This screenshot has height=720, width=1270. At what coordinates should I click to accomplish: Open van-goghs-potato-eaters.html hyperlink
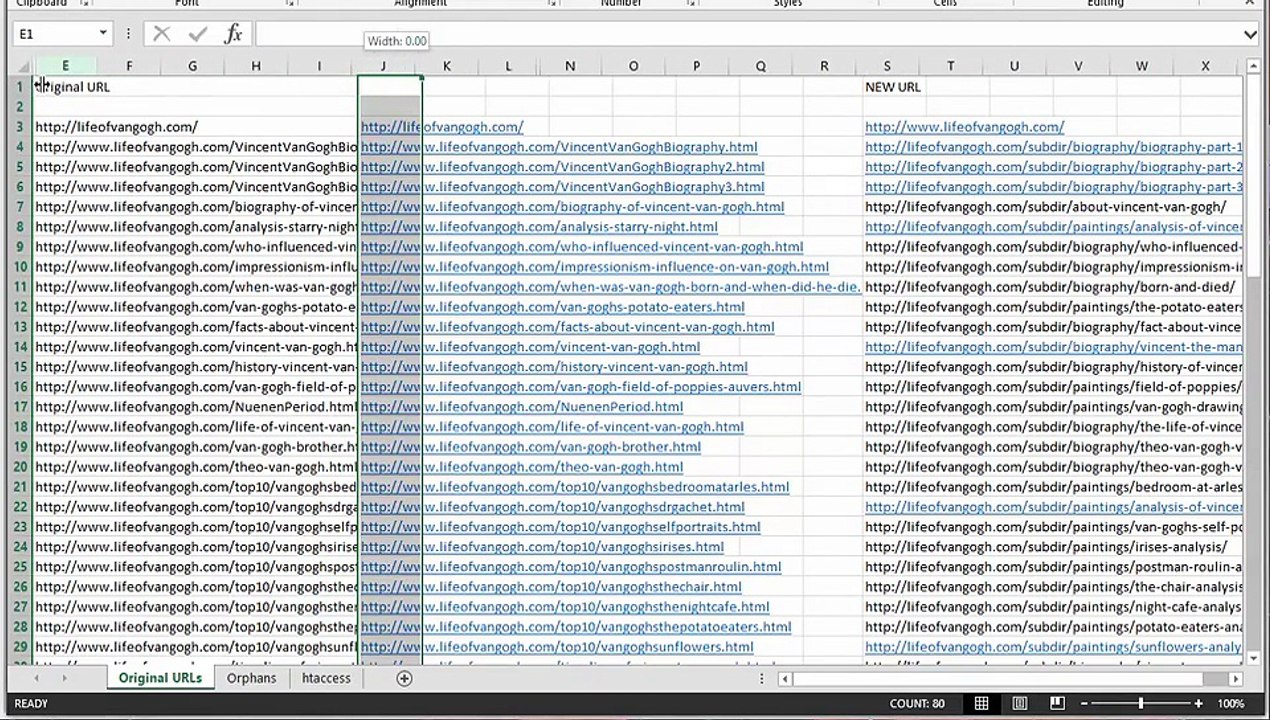552,307
